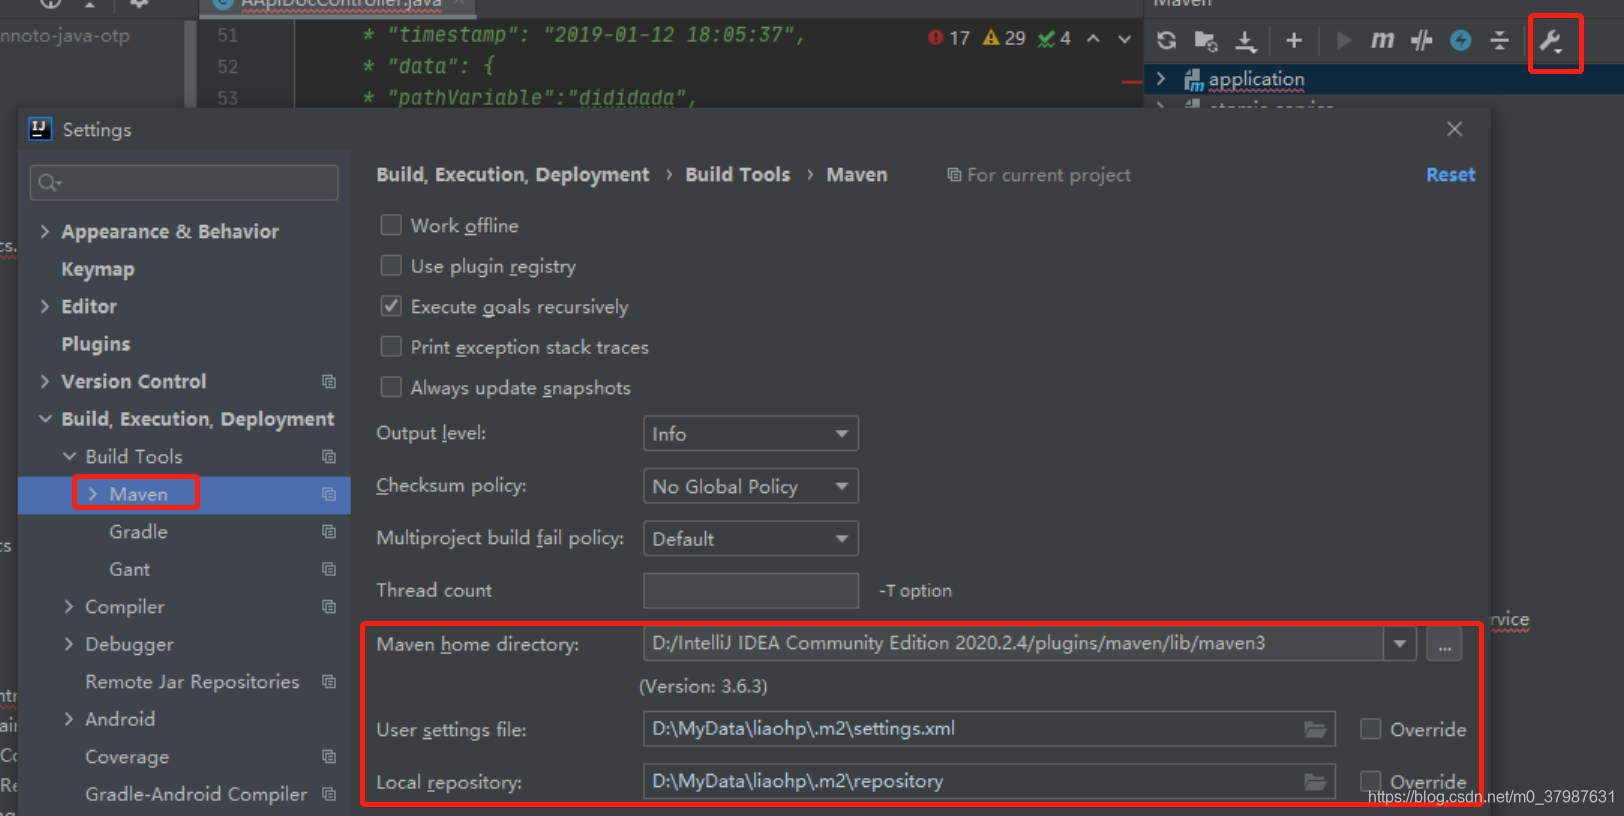Expand Appearance & Behavior section
Screen dimensions: 1624x816
click(45, 231)
